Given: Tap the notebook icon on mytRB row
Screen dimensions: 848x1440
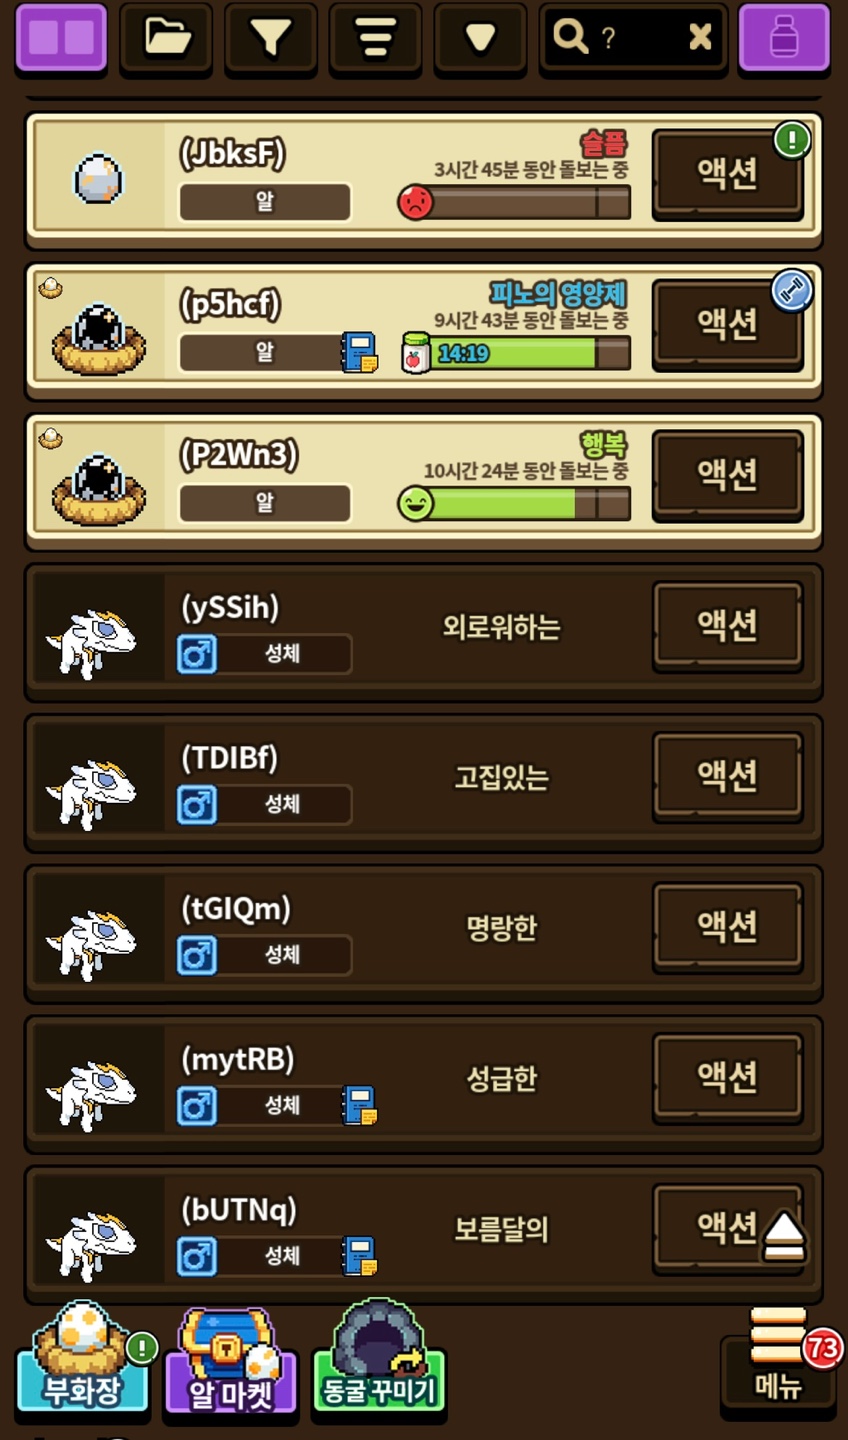Looking at the screenshot, I should point(359,1106).
